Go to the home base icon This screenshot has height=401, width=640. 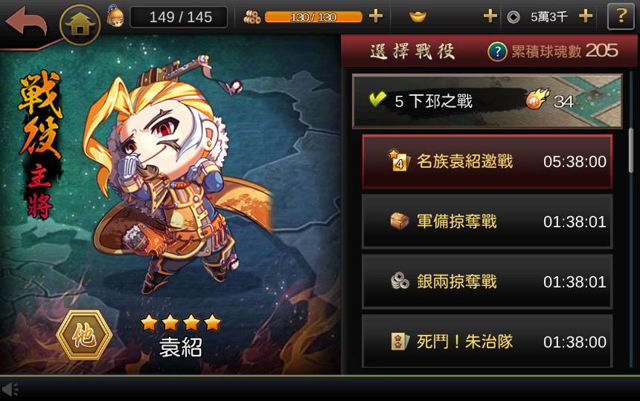coord(80,25)
